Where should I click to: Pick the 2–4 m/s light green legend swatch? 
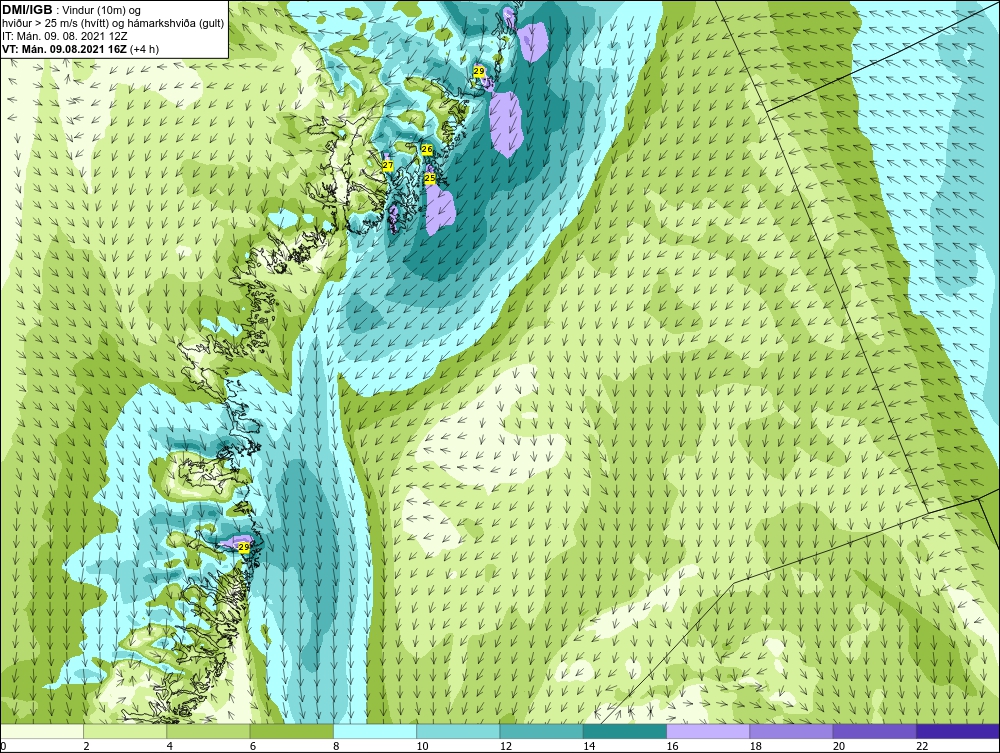[125, 731]
